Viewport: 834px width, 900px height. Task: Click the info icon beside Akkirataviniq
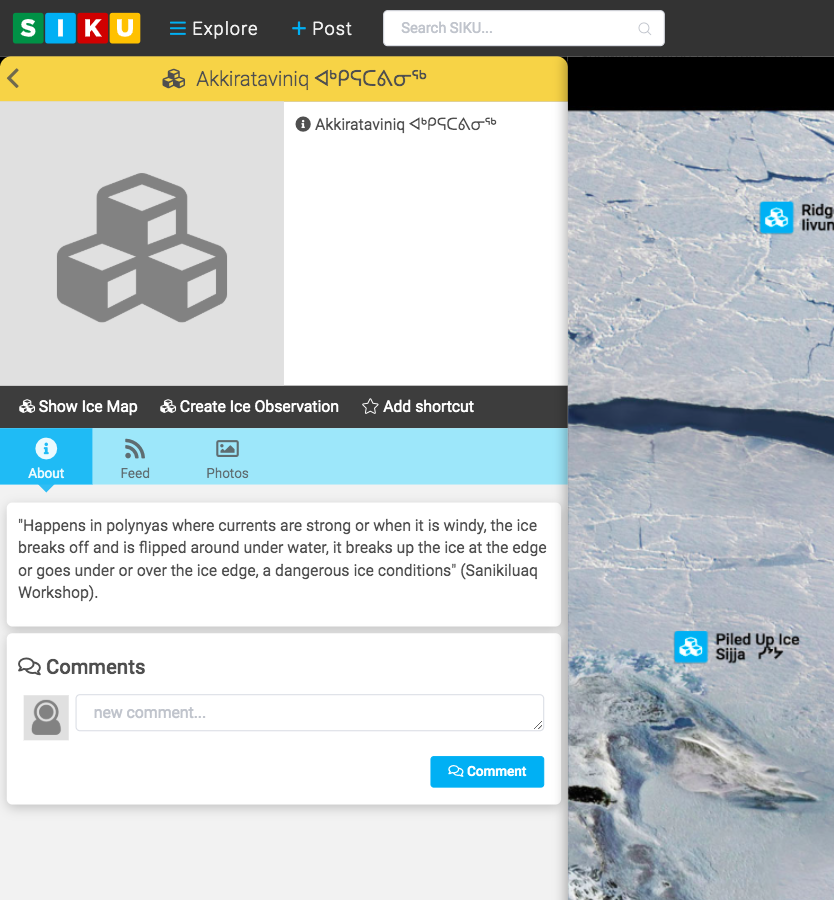303,124
